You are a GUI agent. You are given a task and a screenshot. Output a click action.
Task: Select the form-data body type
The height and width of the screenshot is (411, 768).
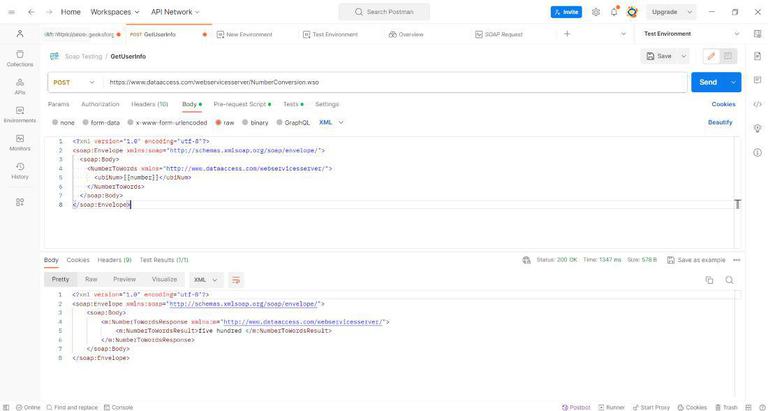pos(101,122)
